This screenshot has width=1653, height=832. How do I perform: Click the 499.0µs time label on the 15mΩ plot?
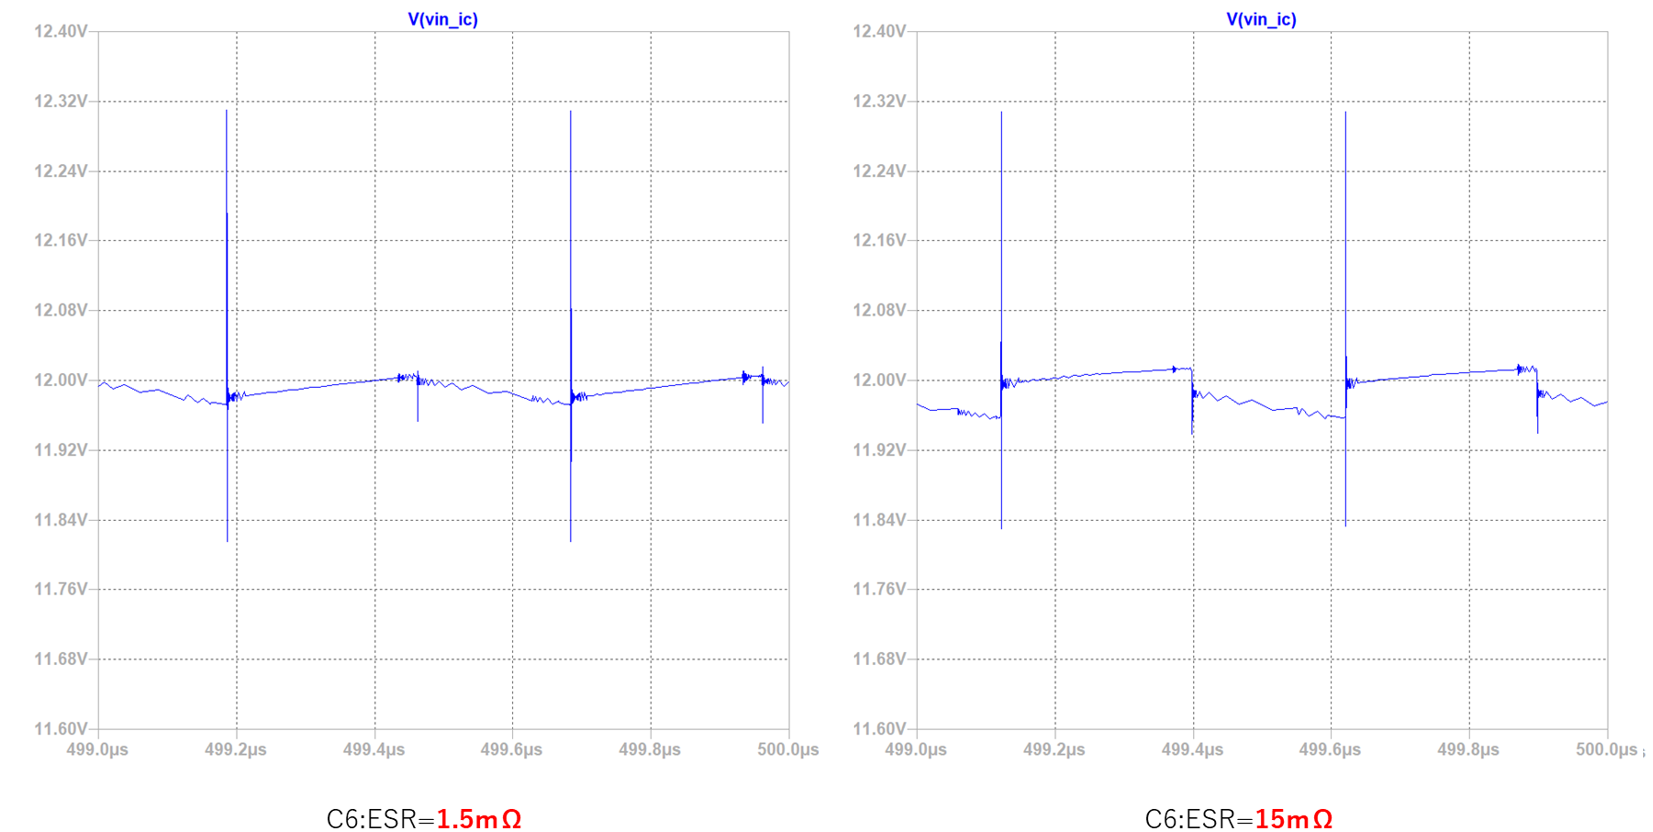click(916, 749)
